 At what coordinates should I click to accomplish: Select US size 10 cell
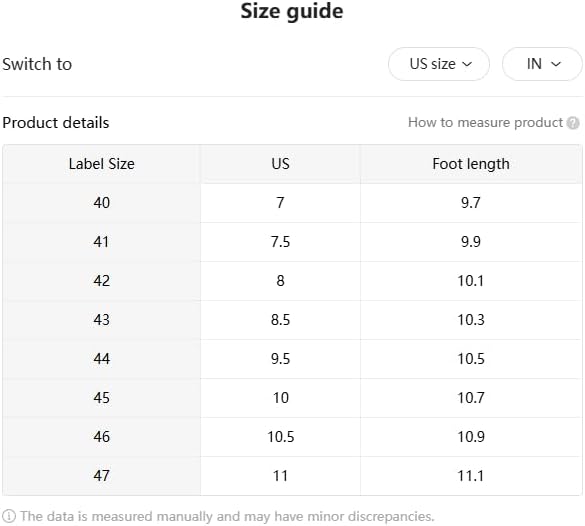[280, 398]
